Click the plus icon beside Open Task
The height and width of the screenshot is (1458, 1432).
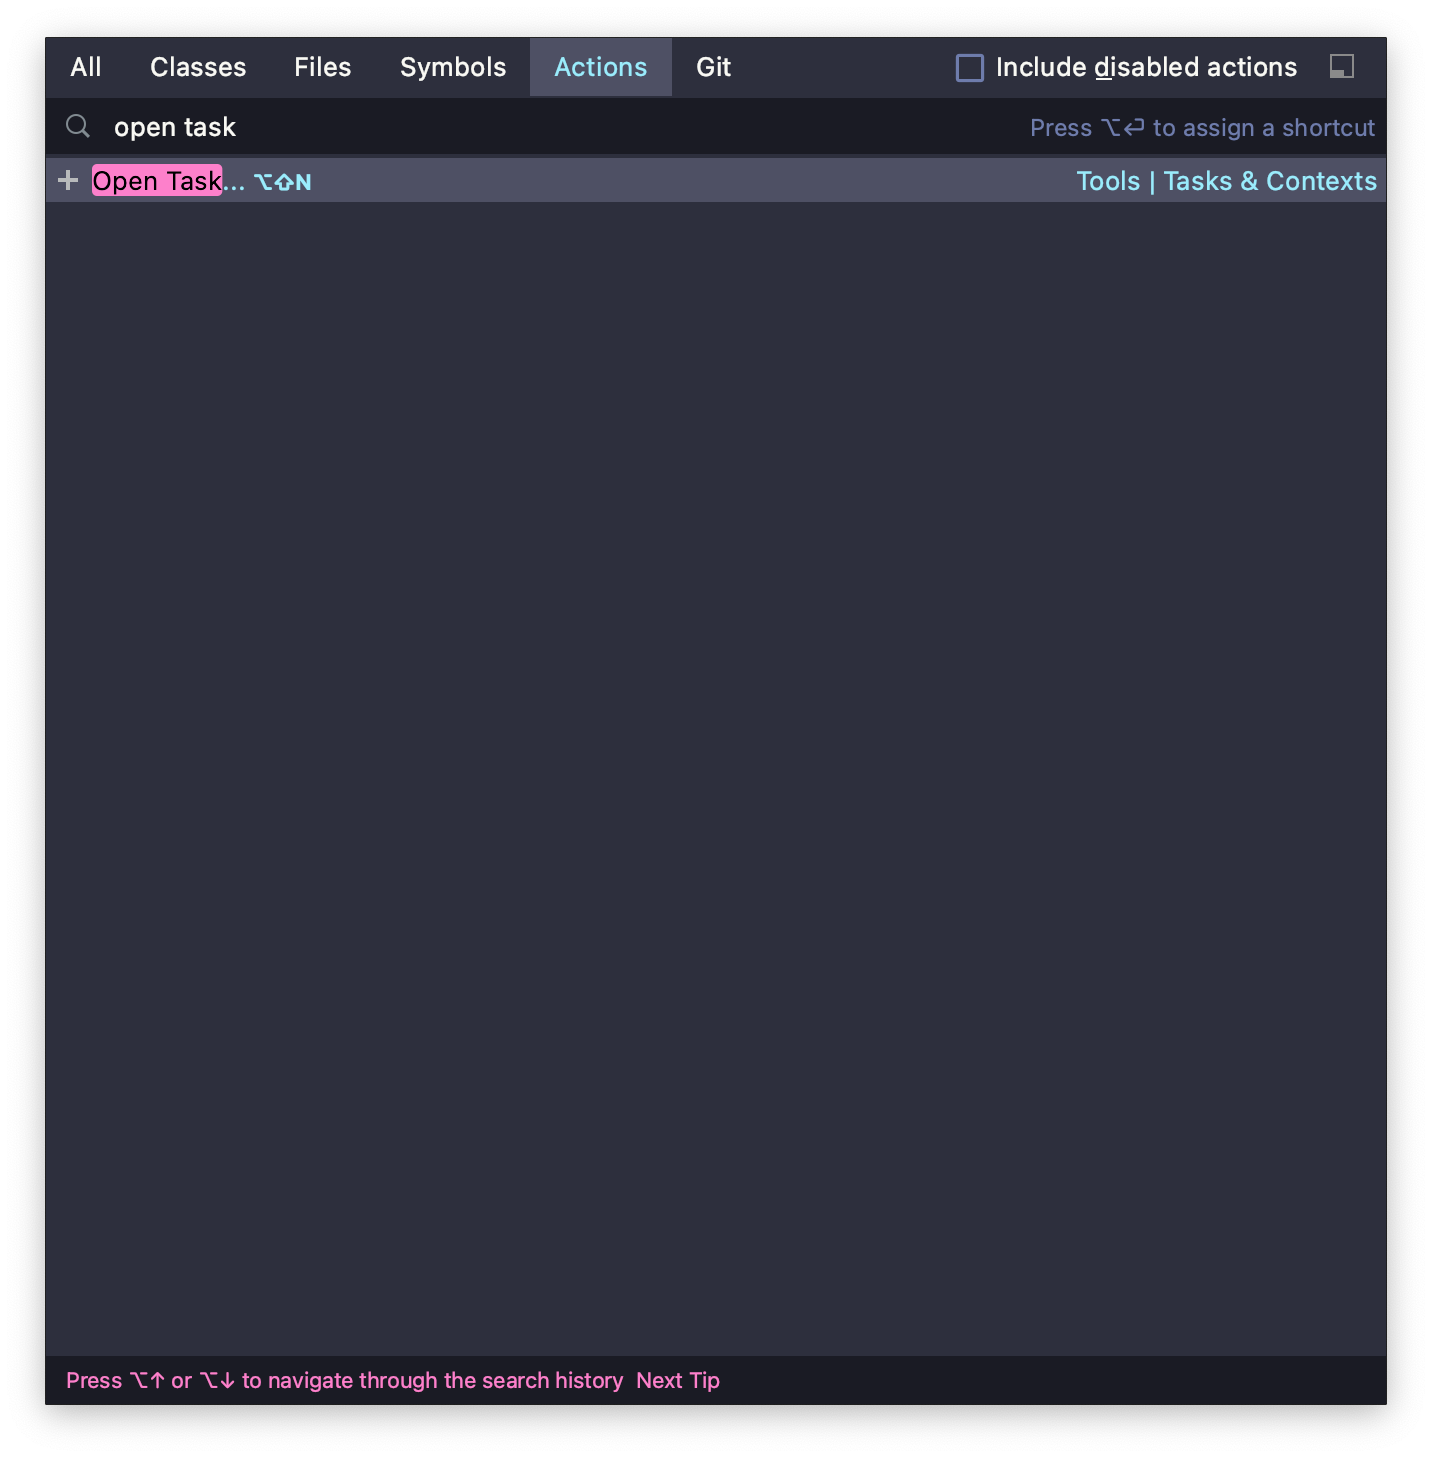coord(68,180)
